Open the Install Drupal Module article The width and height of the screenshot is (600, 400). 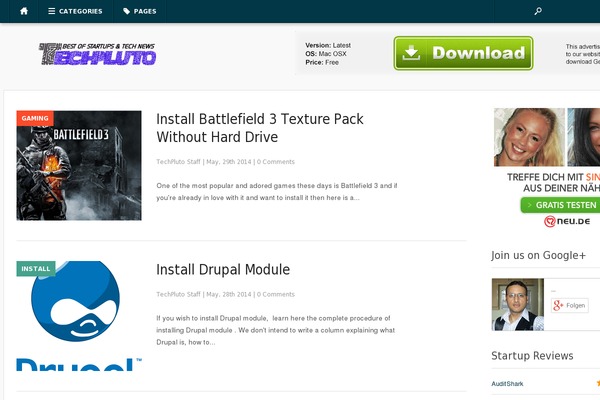pos(223,269)
